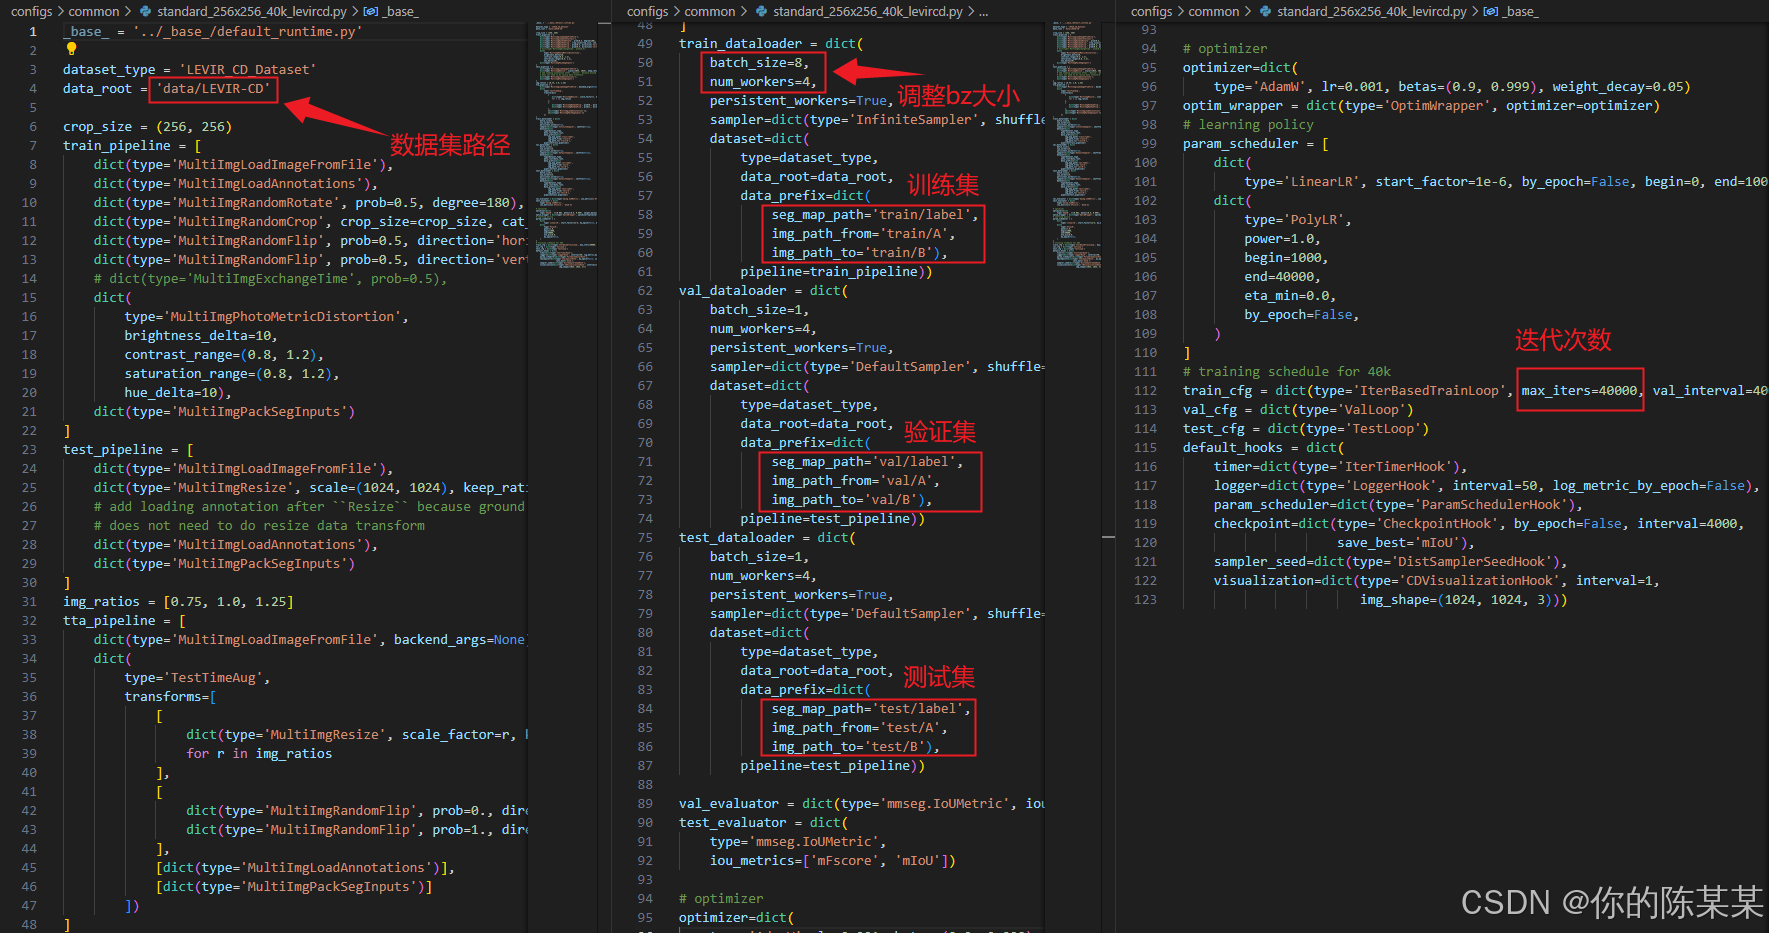The height and width of the screenshot is (933, 1769).
Task: Click the symbol icon before _base_ in right breadcrumb
Action: click(1491, 12)
